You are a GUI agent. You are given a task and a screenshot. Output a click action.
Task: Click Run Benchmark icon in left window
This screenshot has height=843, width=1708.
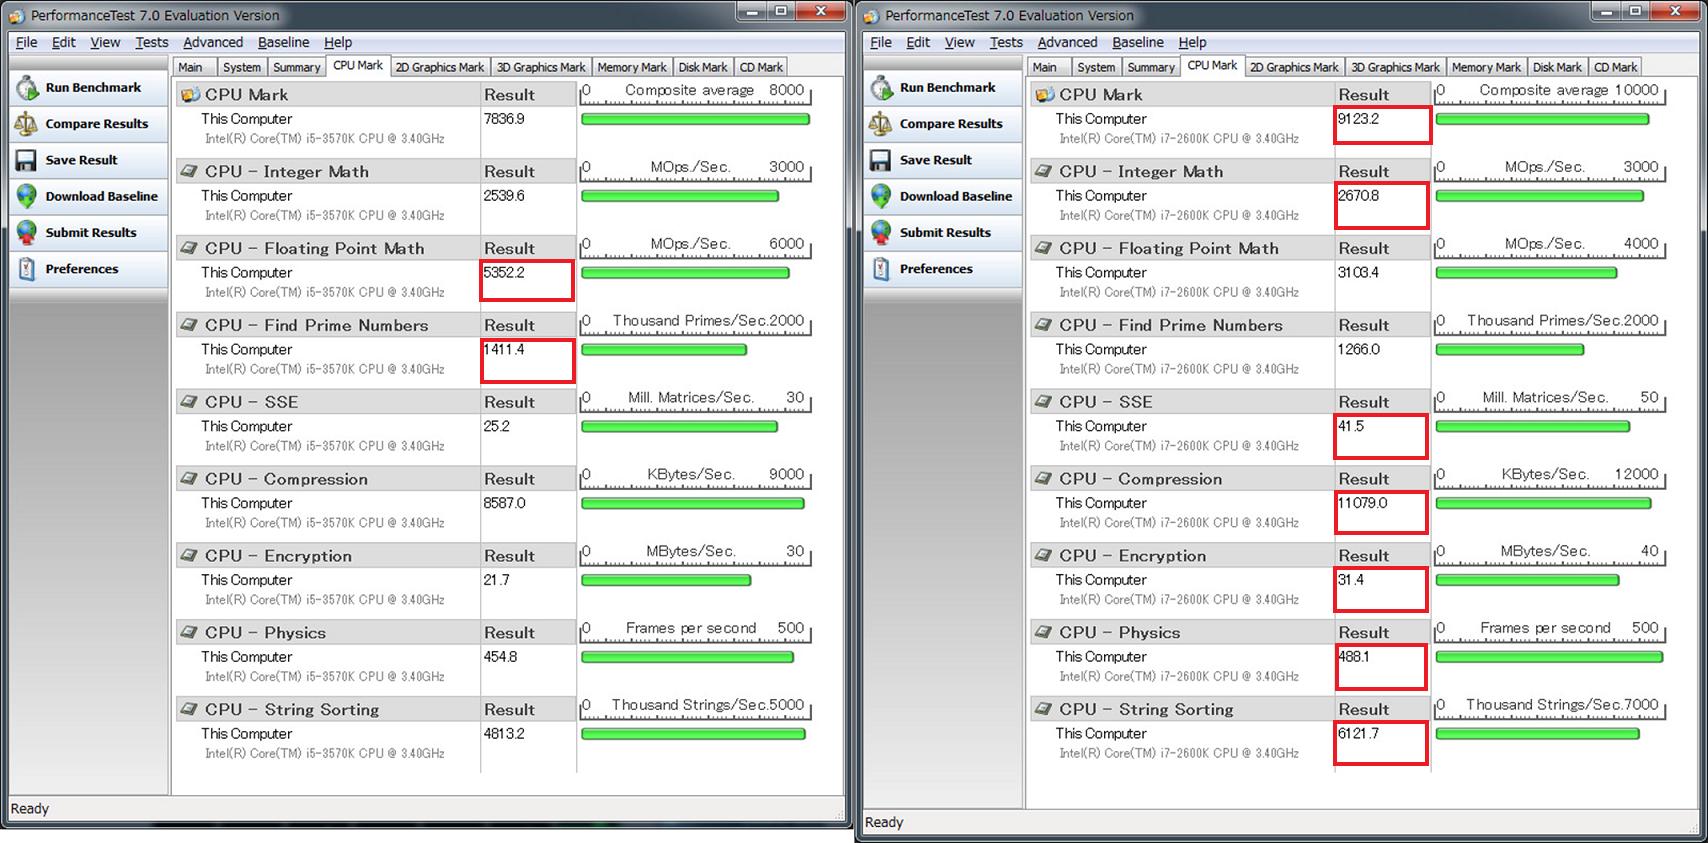tap(27, 87)
